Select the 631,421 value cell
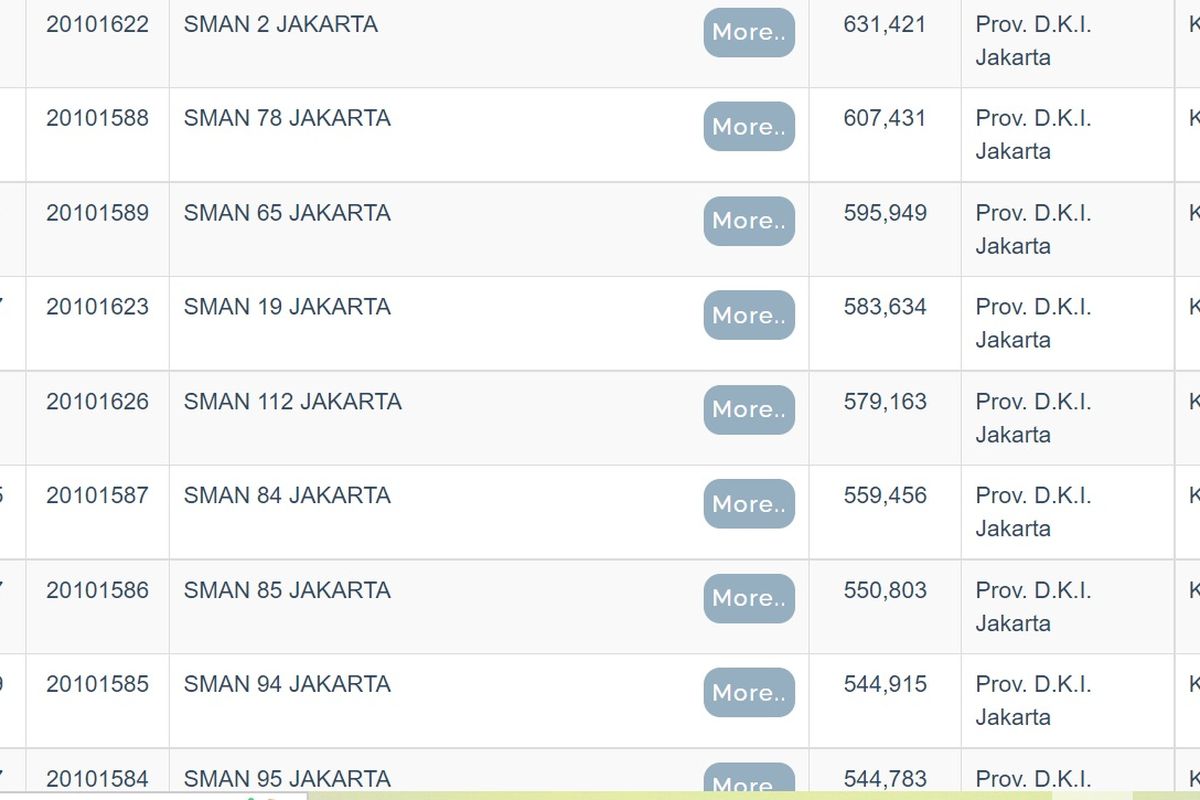Viewport: 1200px width, 800px height. [885, 24]
